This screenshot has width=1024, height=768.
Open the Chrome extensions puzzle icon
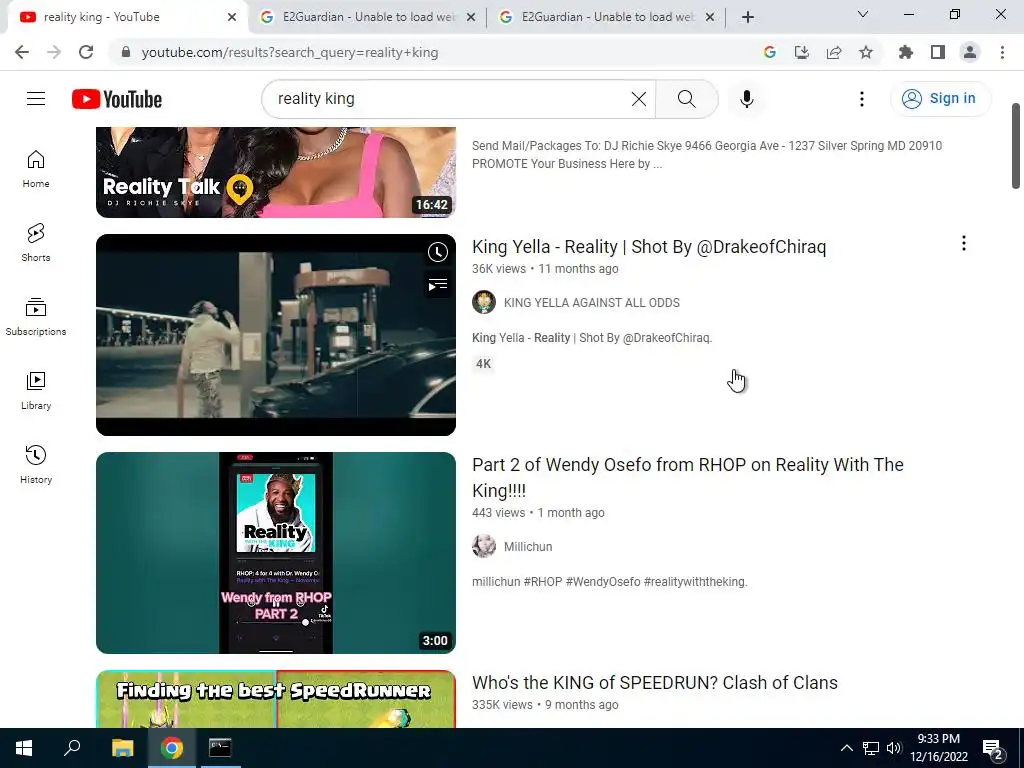tap(906, 52)
